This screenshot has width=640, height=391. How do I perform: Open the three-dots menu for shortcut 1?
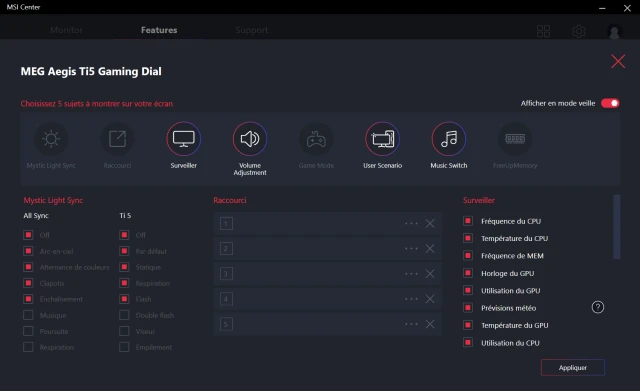coord(411,223)
